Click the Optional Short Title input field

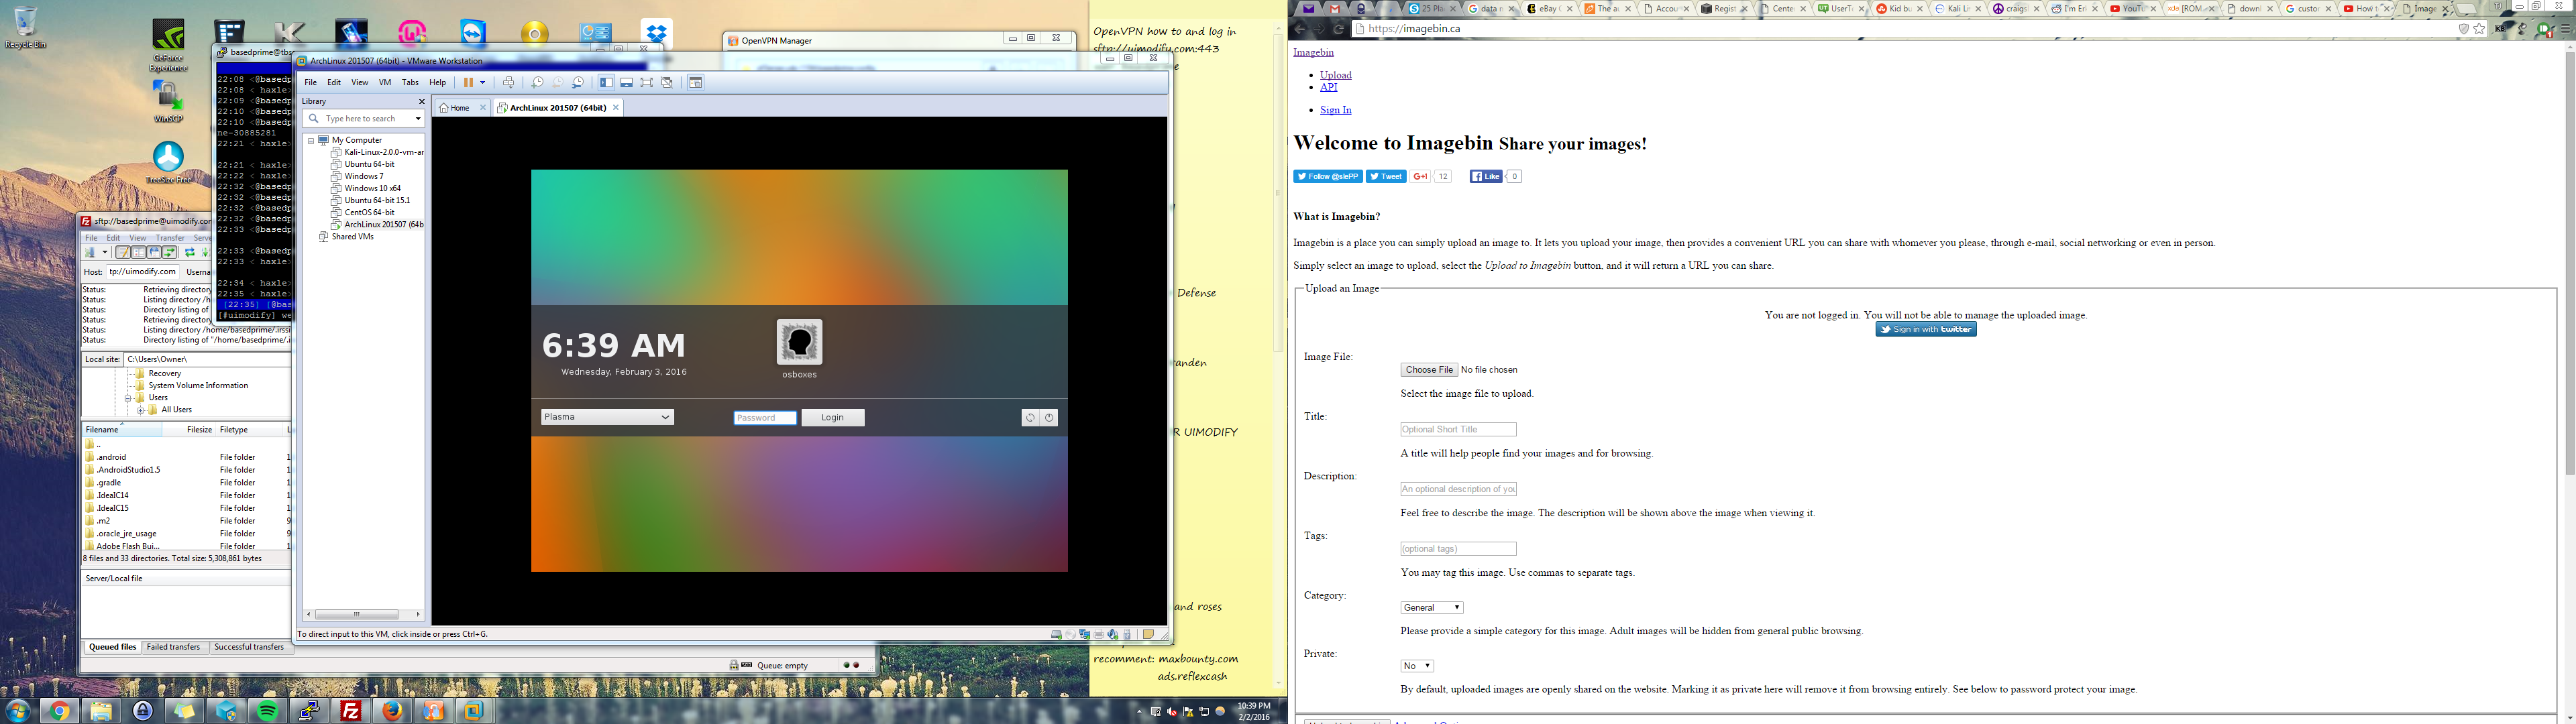tap(1458, 429)
